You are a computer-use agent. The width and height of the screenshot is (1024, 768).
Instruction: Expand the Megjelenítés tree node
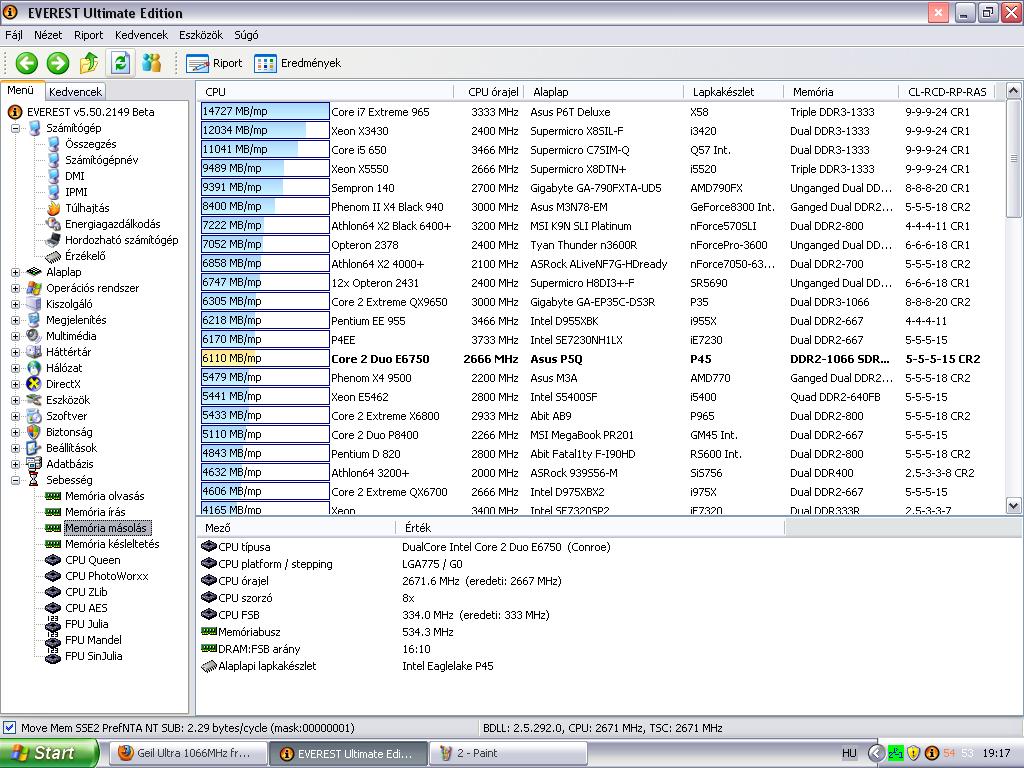click(15, 320)
